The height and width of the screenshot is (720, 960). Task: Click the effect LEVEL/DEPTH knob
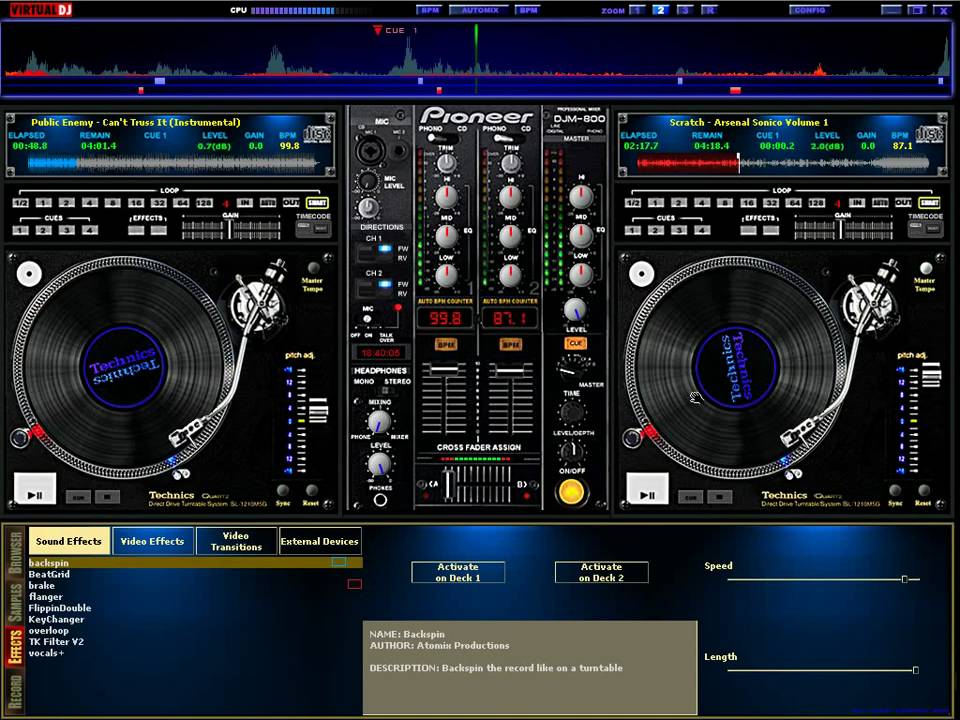[571, 451]
